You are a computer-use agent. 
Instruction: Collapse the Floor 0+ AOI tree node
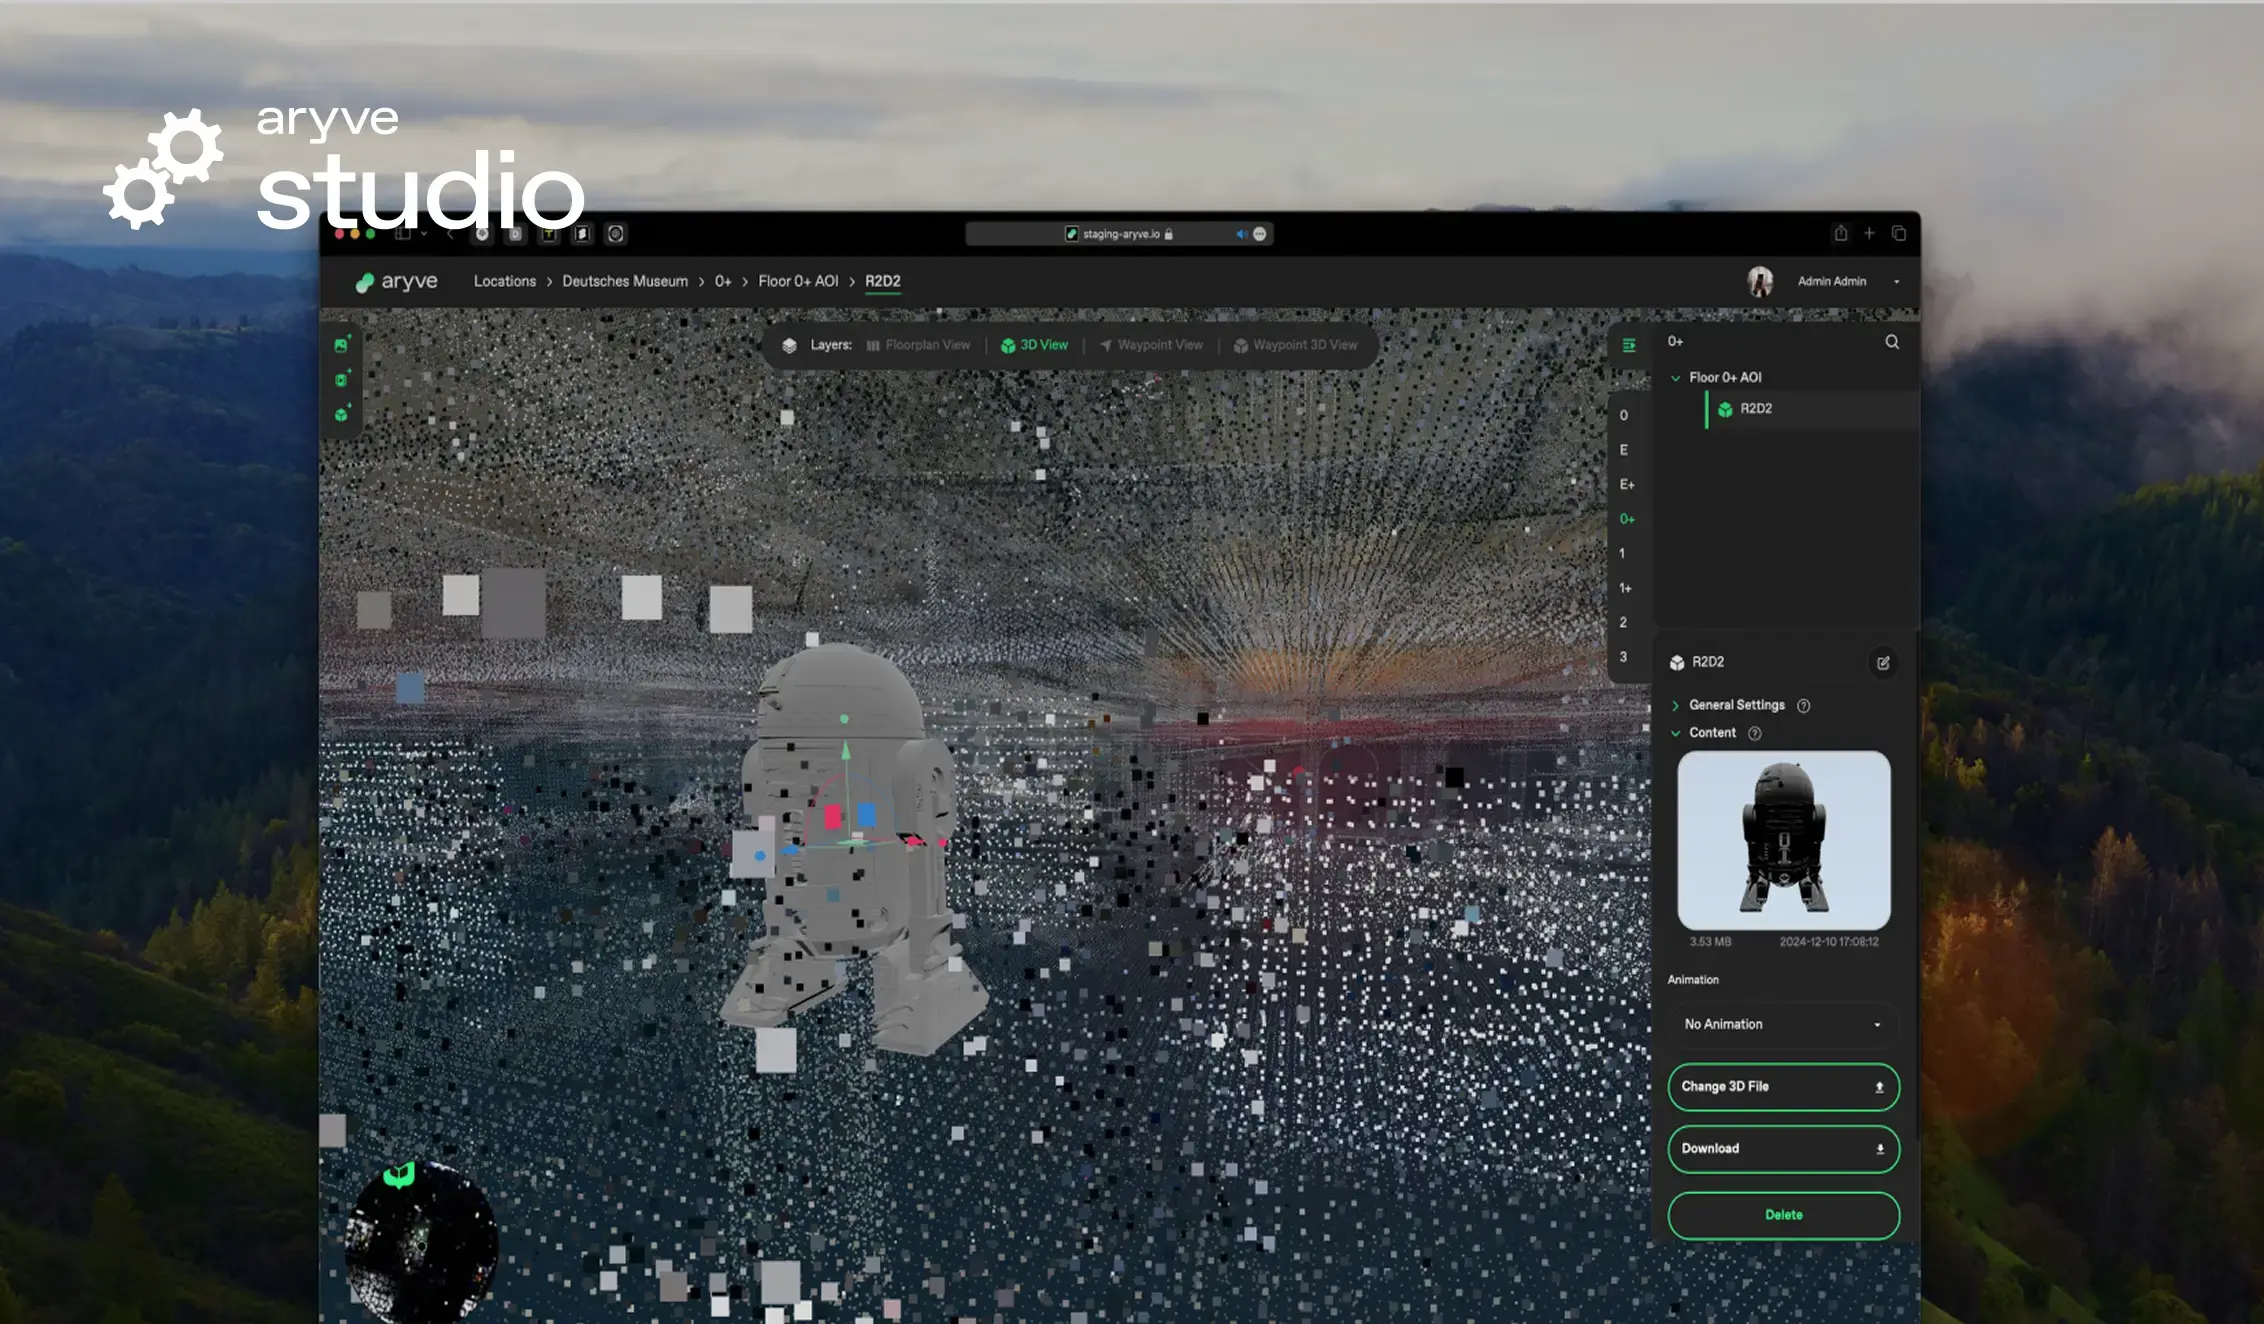point(1675,378)
